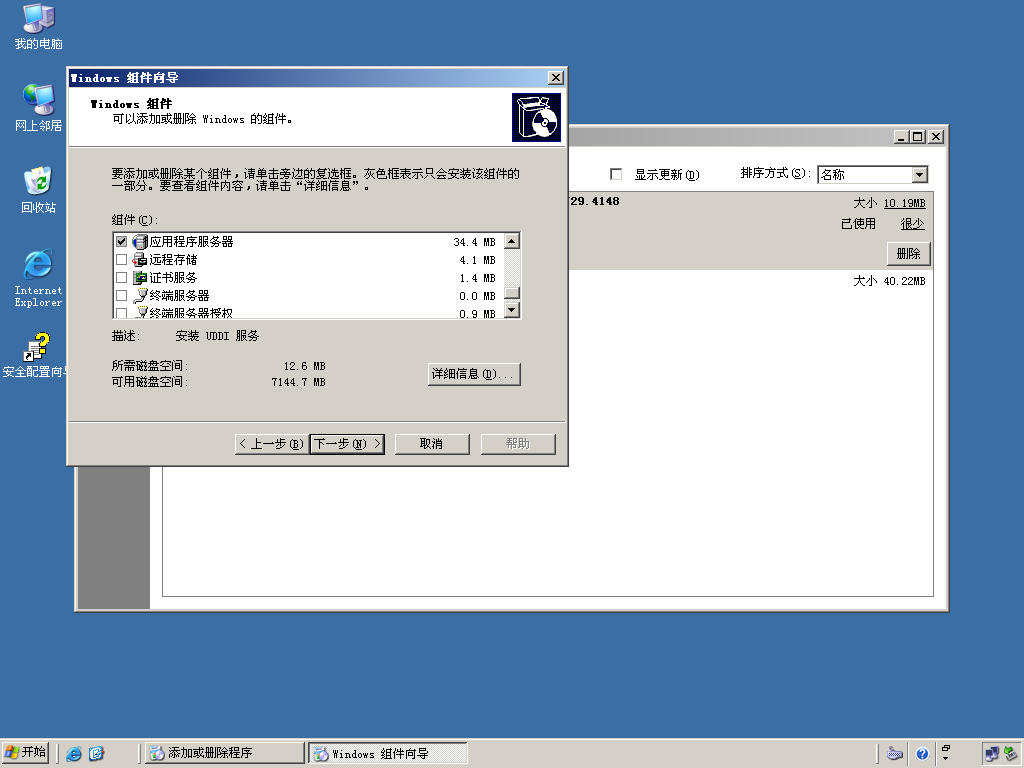Open the 我的电脑 desktop icon
1024x768 pixels.
39,27
